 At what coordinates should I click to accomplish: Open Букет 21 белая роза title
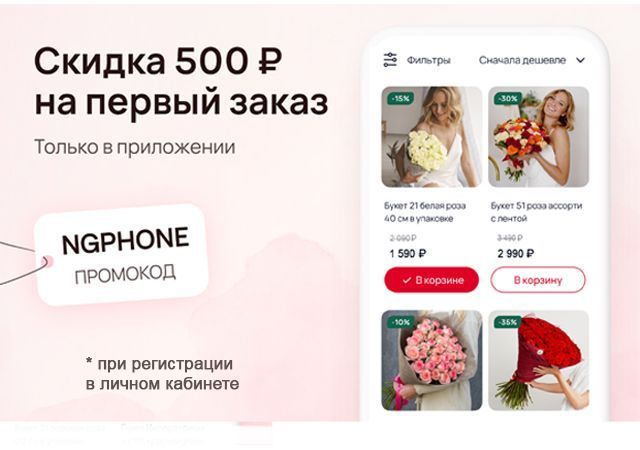tap(425, 212)
